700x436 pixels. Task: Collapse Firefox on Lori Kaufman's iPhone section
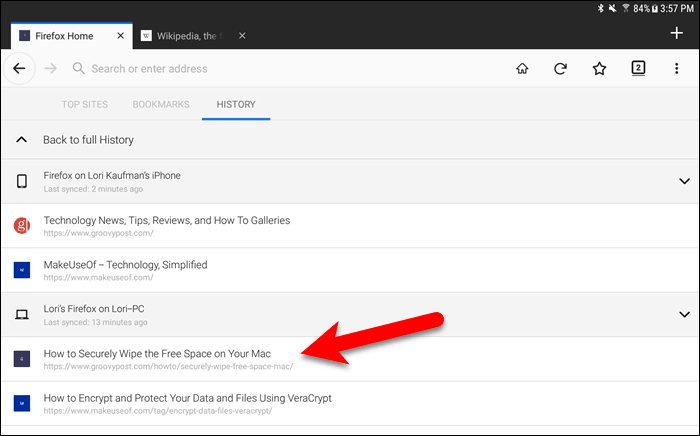(x=684, y=181)
